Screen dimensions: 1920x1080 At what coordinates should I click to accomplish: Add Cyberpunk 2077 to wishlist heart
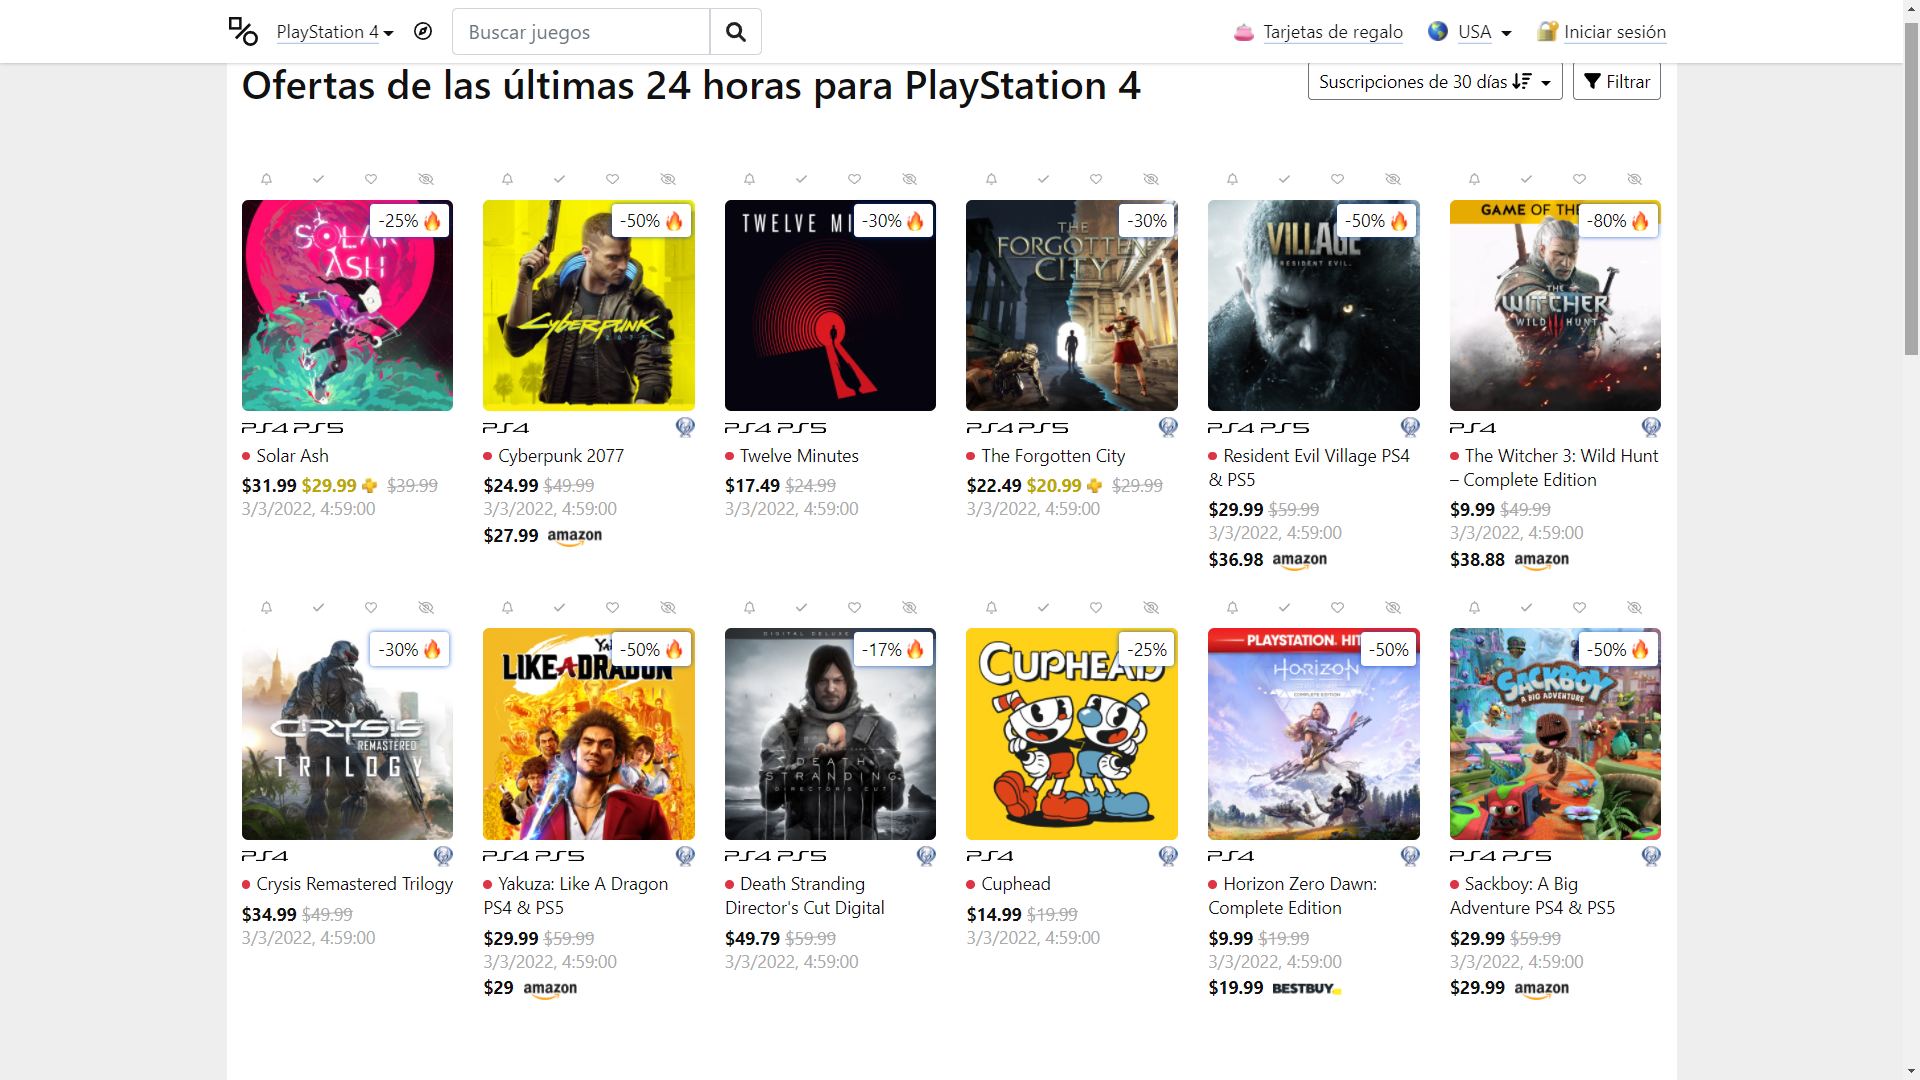click(x=612, y=179)
